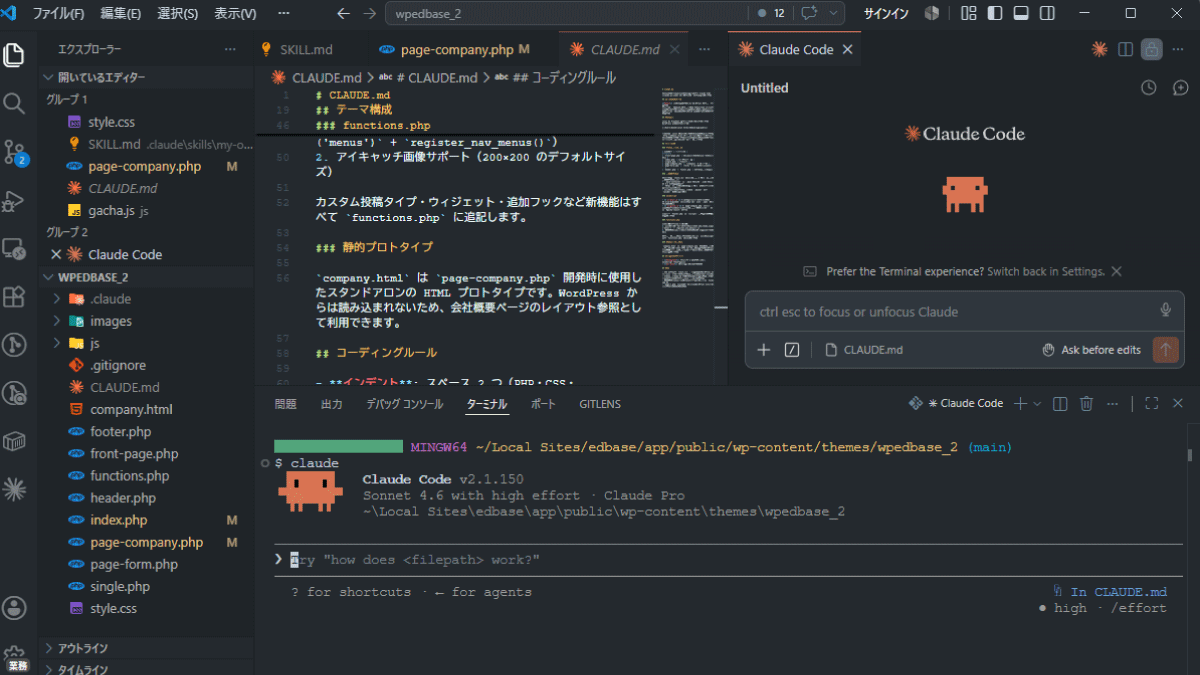Viewport: 1200px width, 675px height.
Task: Open the 表示(V) menu
Action: click(235, 14)
